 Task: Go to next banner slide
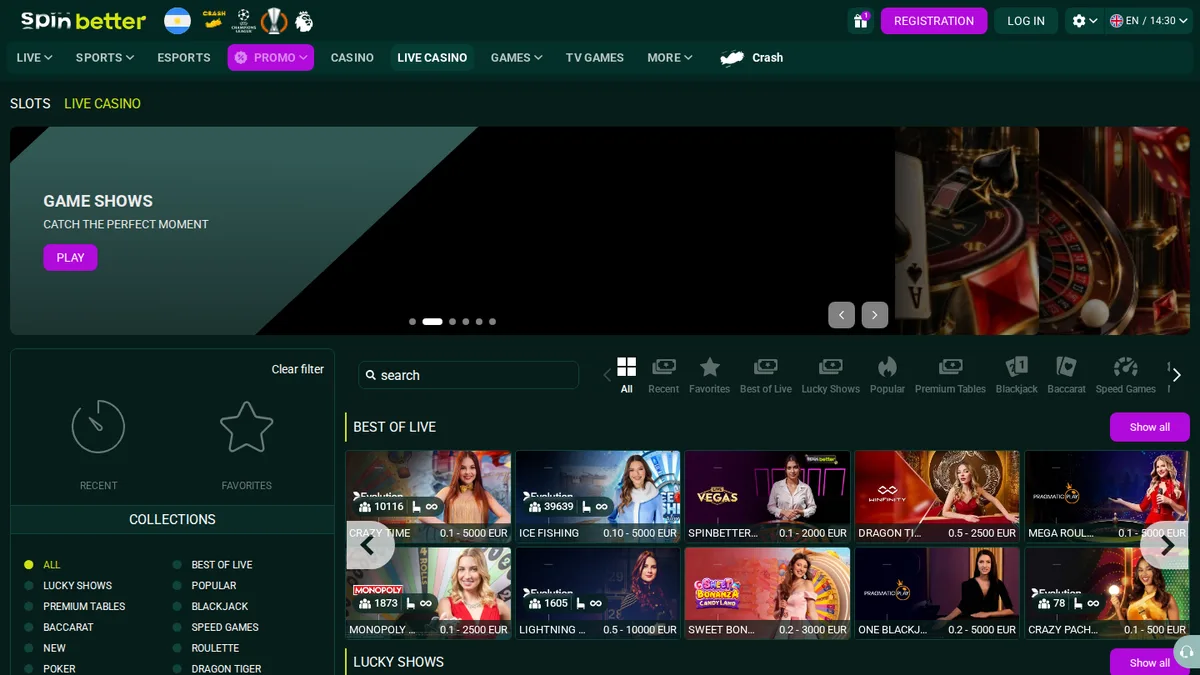click(x=875, y=315)
